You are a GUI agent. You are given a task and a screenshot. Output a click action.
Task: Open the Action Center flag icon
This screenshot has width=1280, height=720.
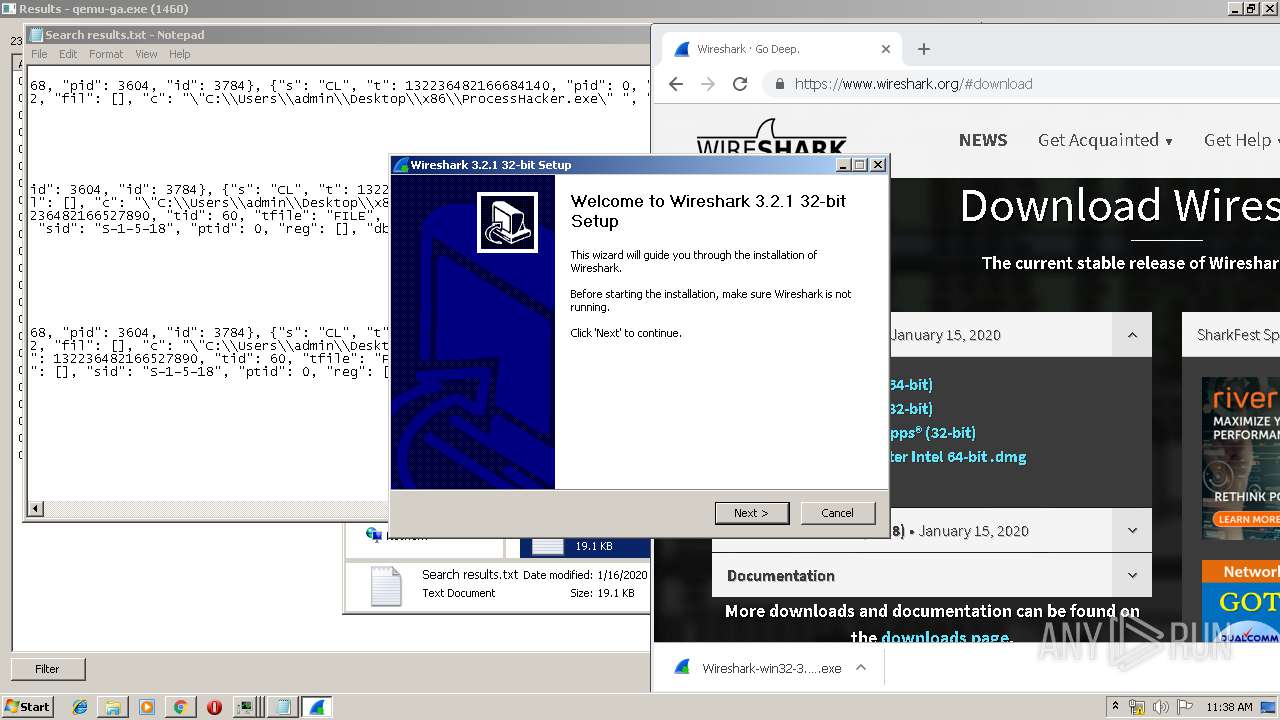pyautogui.click(x=1185, y=707)
